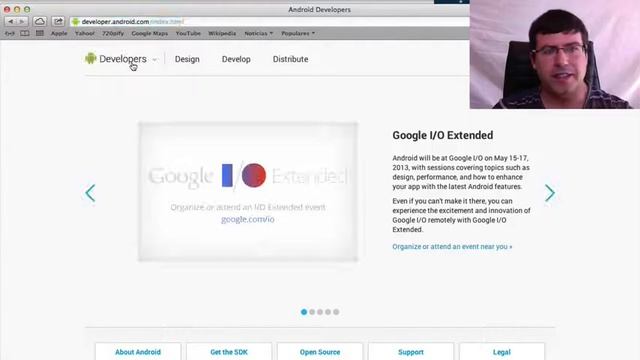Select the third carousel dot
640x360 pixels.
[320, 312]
